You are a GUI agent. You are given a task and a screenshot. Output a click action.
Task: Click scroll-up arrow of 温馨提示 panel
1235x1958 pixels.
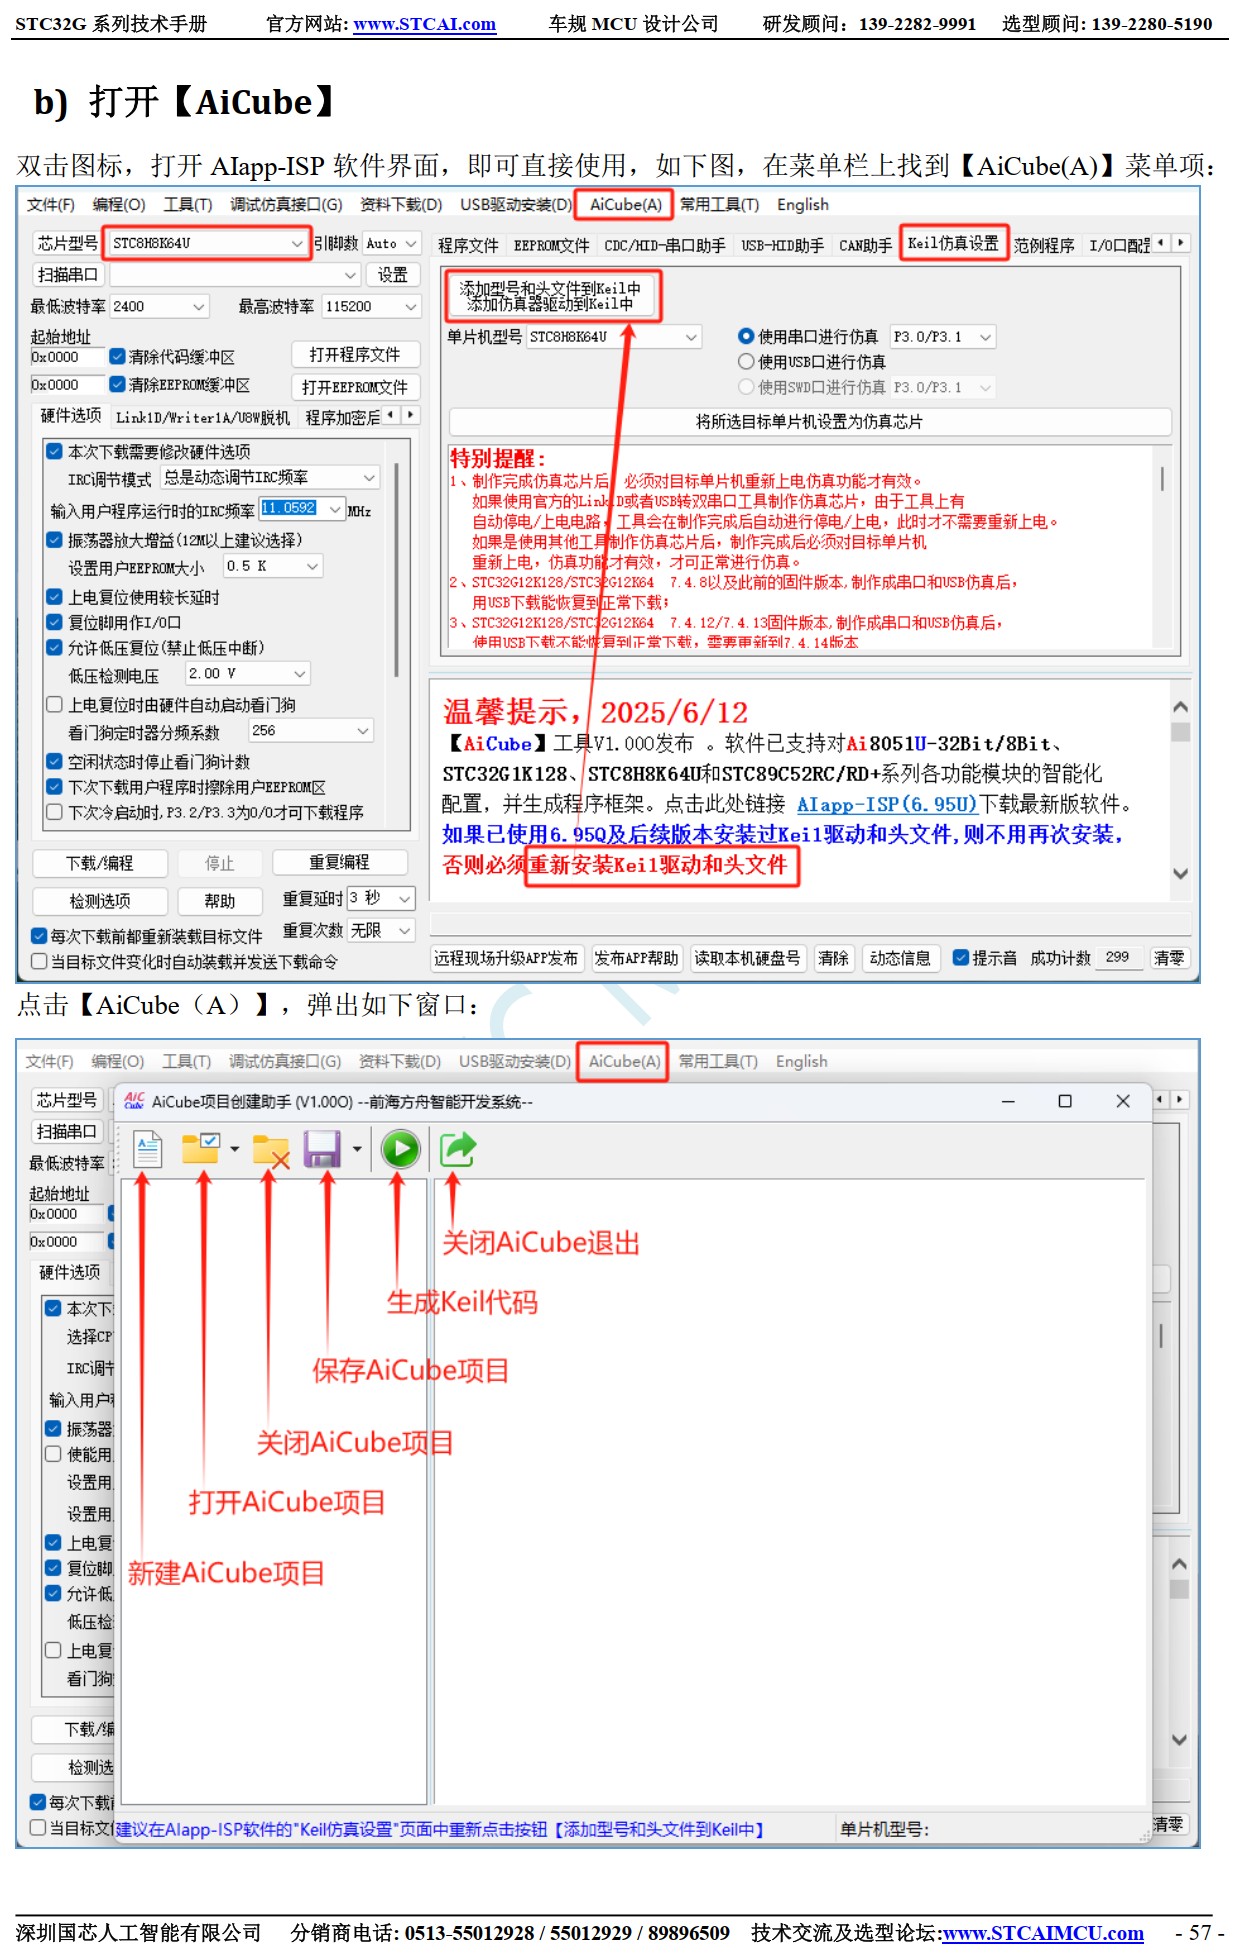[1180, 707]
